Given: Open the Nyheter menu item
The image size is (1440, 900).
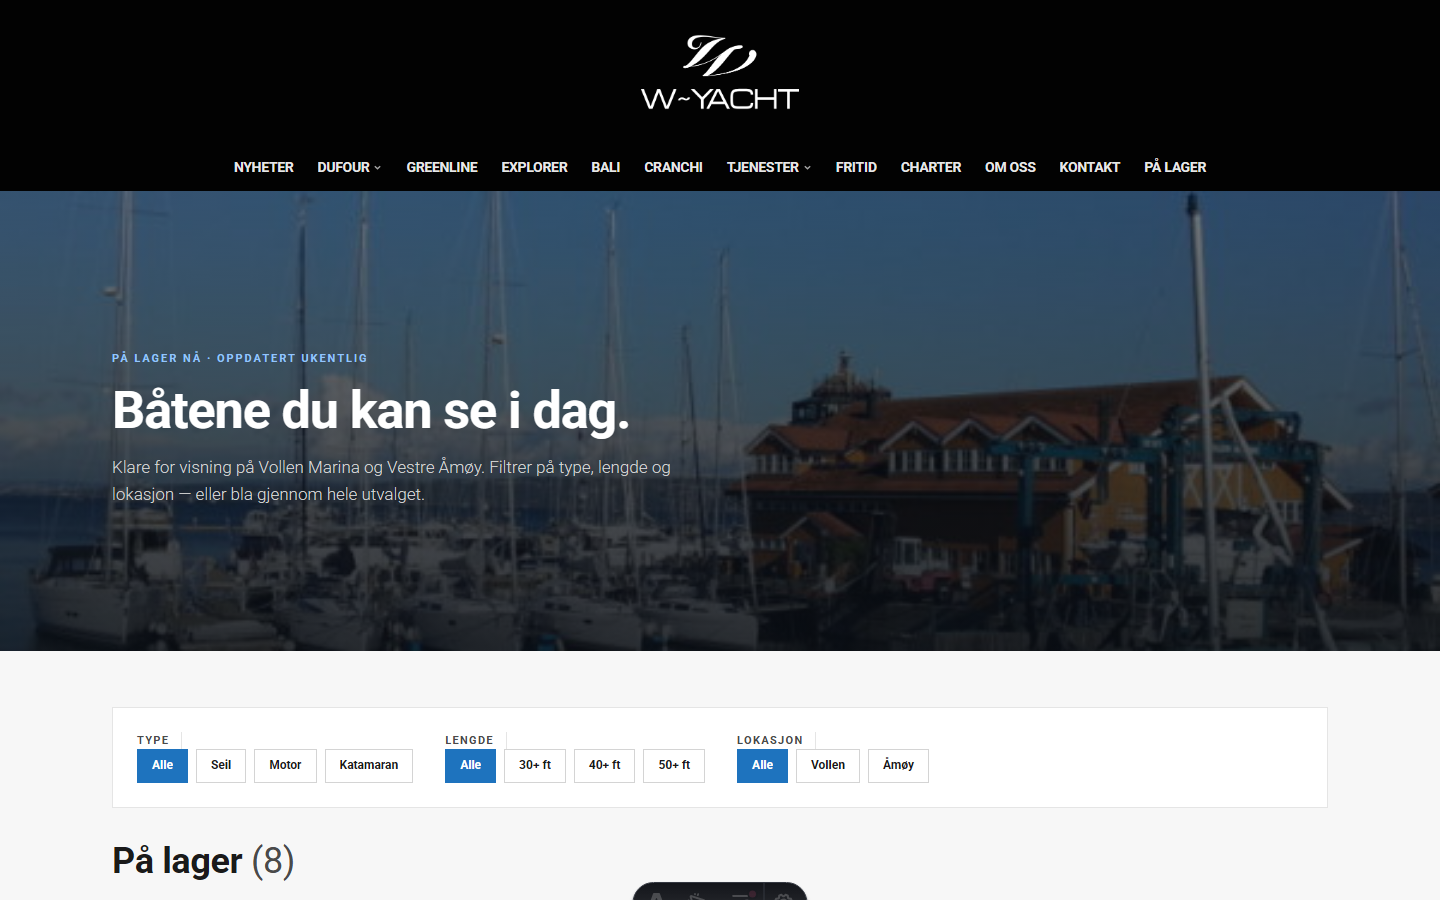Looking at the screenshot, I should point(264,167).
